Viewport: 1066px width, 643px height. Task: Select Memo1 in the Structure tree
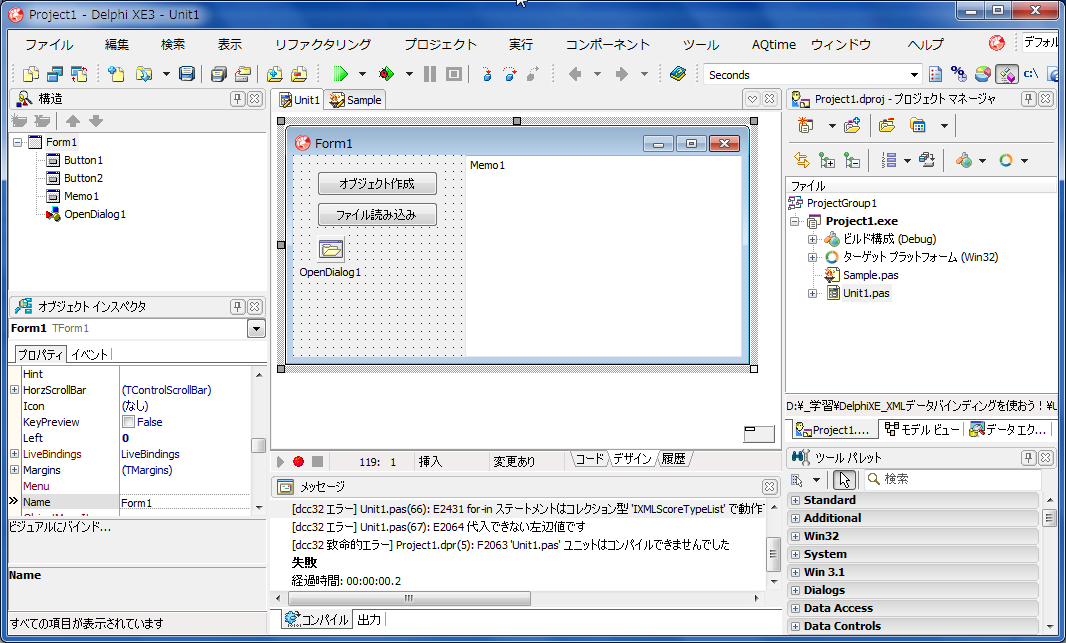tap(82, 196)
